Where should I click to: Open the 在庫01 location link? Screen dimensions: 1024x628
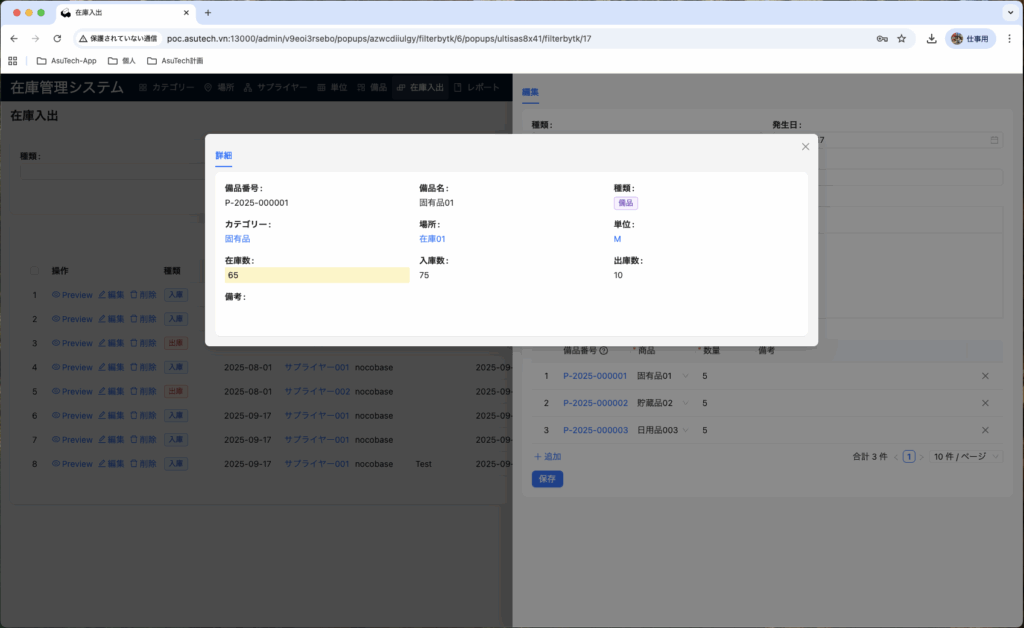(x=432, y=239)
